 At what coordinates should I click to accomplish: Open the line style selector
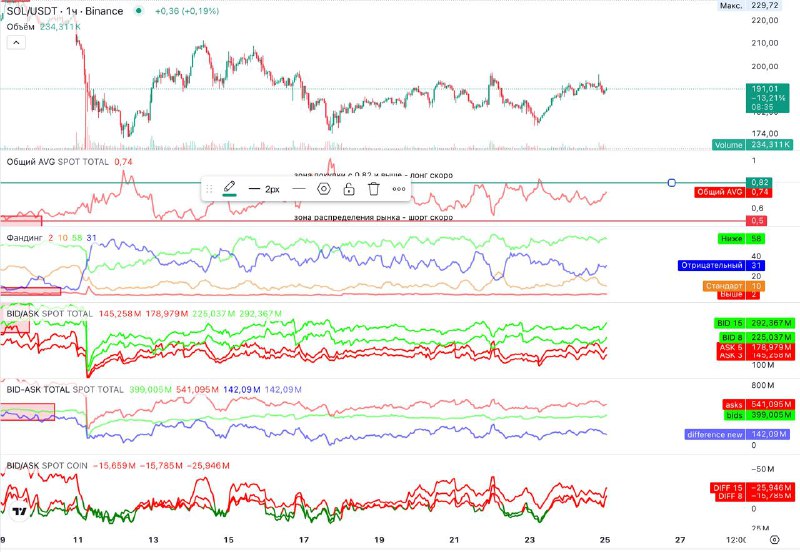[298, 188]
